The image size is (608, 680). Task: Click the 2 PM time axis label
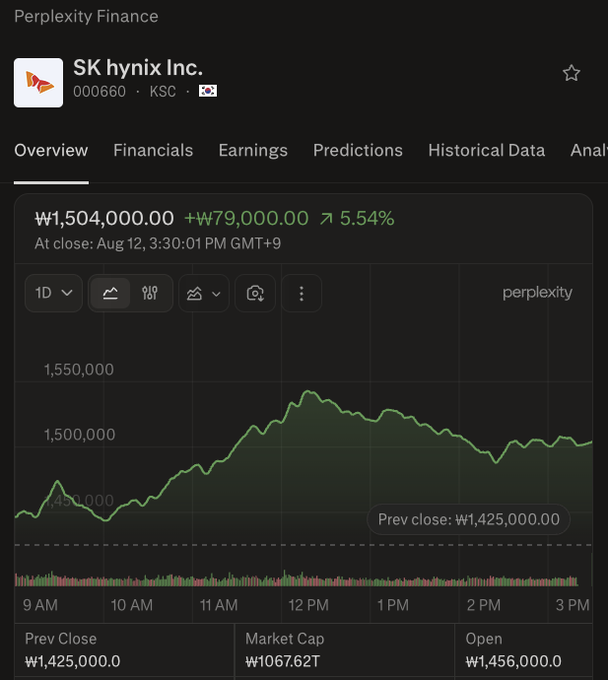[x=484, y=605]
